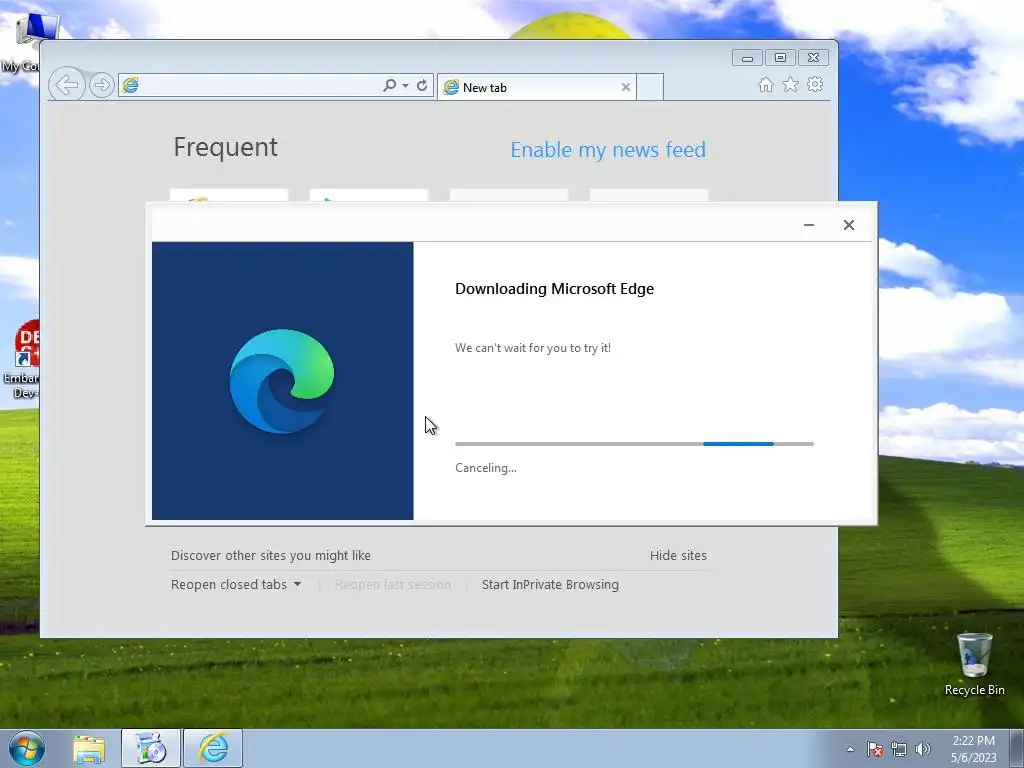Screen dimensions: 1024x768
Task: Close the Downloading Microsoft Edge dialog
Action: point(848,225)
